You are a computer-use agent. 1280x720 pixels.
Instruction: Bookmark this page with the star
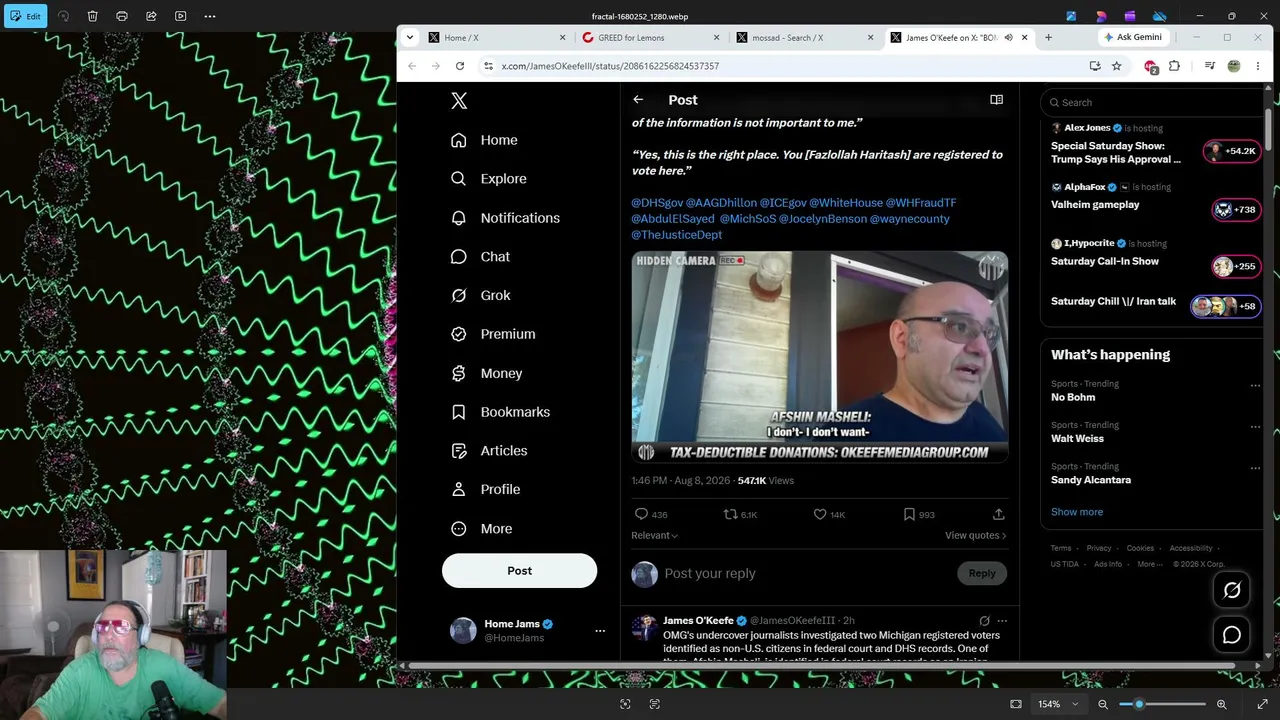pyautogui.click(x=1117, y=66)
